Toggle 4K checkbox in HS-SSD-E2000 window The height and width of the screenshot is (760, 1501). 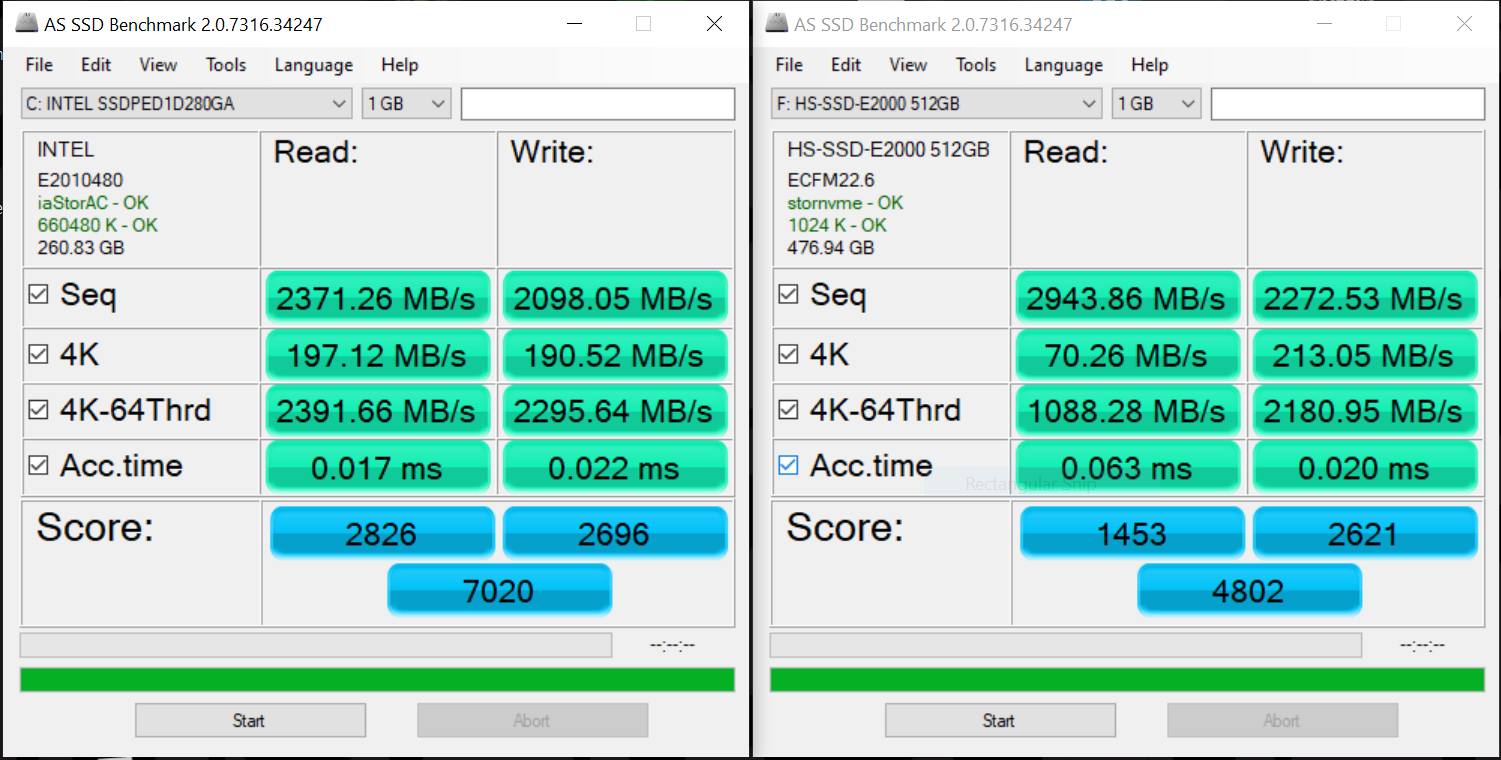(x=788, y=354)
